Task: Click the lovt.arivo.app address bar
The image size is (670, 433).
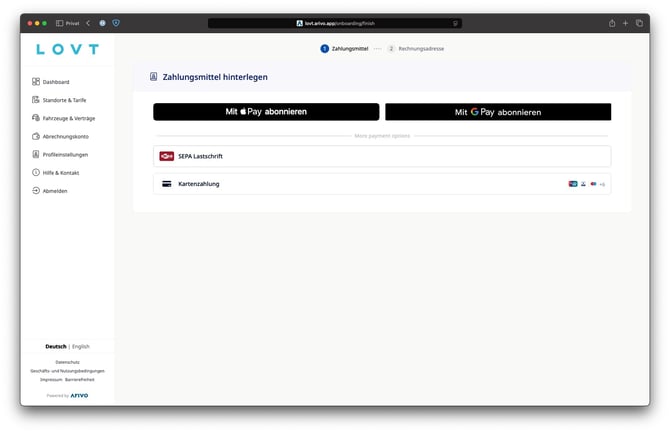Action: (x=335, y=23)
